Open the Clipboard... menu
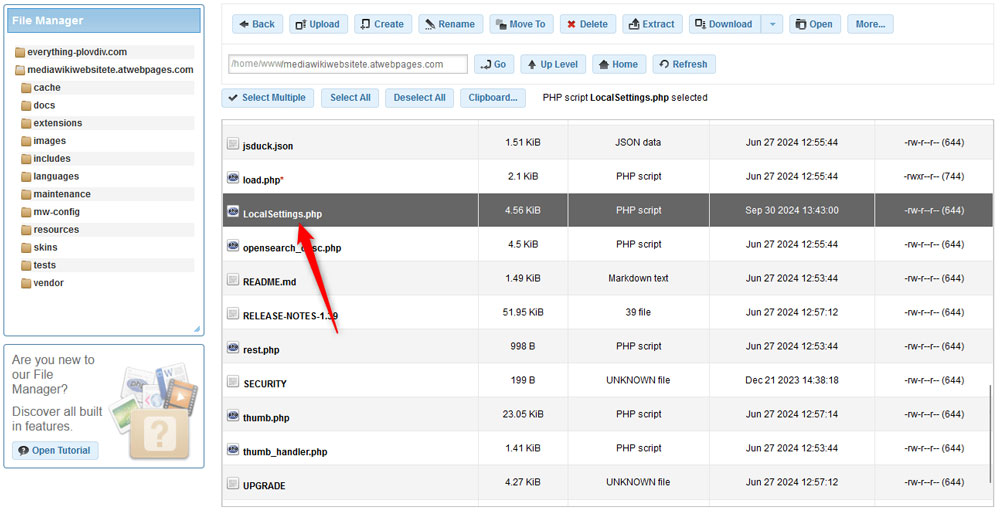The image size is (1000, 512). coord(492,98)
